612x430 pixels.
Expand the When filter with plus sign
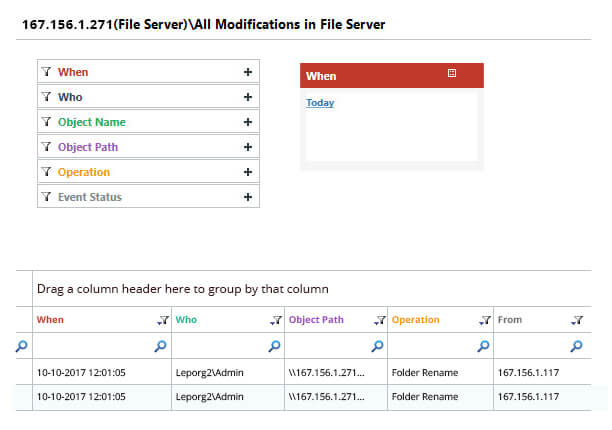248,72
